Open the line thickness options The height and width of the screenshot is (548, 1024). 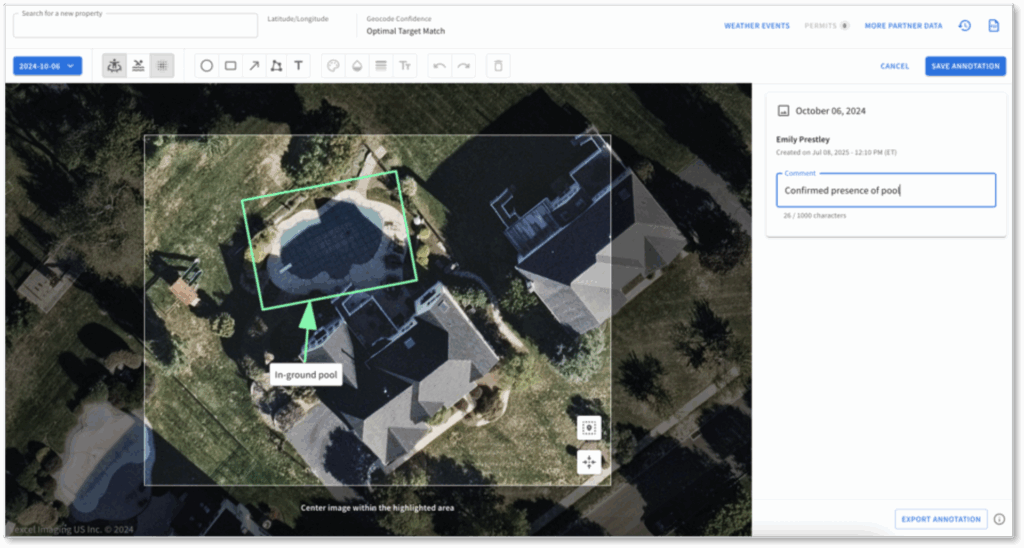pyautogui.click(x=380, y=66)
